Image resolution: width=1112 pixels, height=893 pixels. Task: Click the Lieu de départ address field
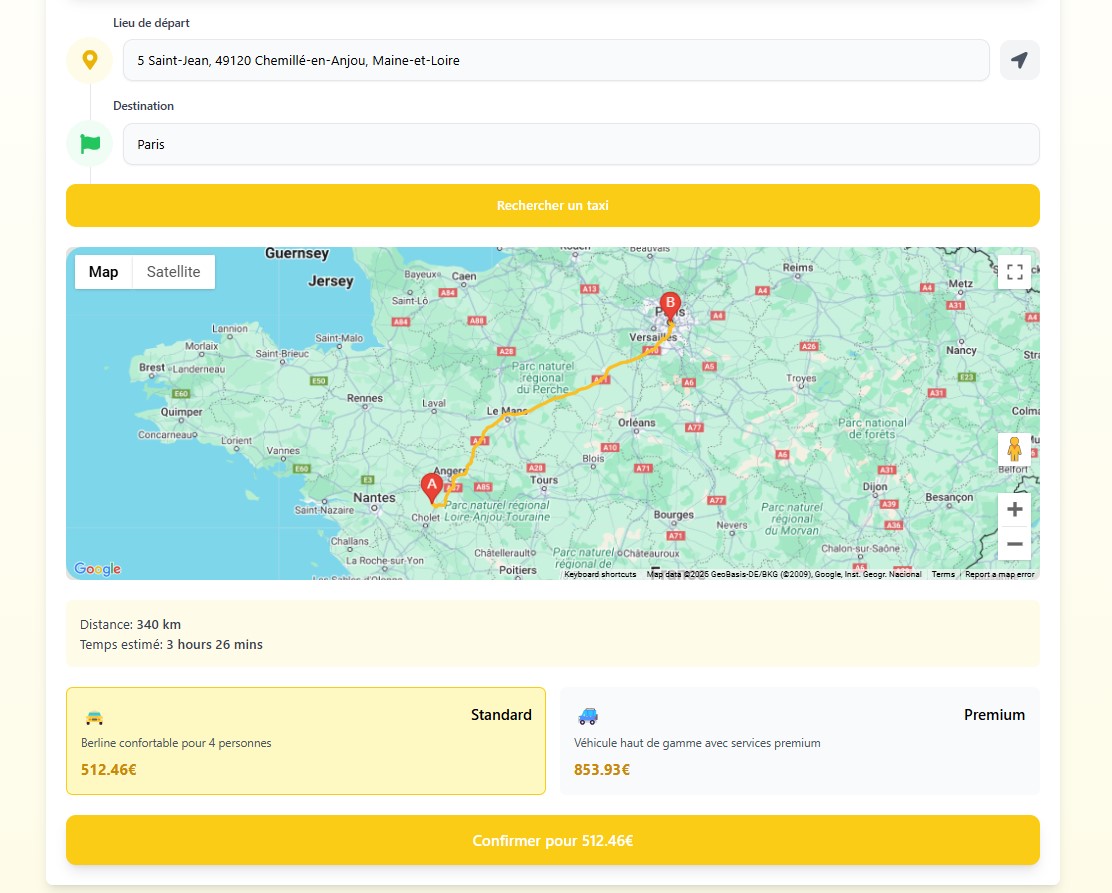click(556, 60)
